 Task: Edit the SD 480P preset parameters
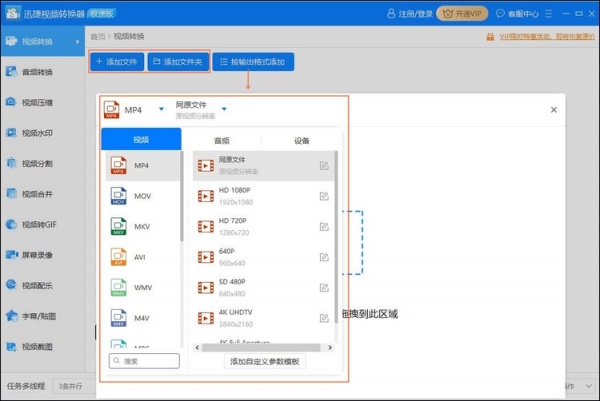(324, 287)
